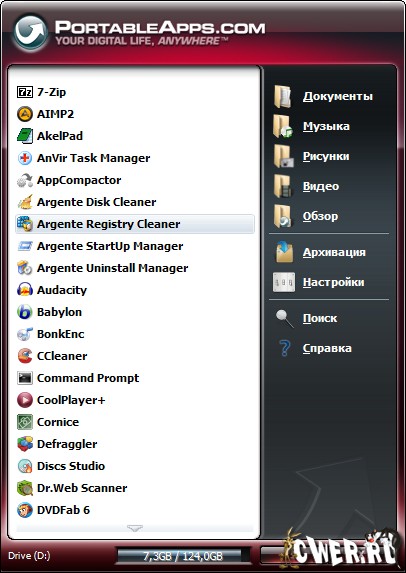The image size is (406, 573).
Task: Click the drive space usage bar
Action: [x=183, y=556]
